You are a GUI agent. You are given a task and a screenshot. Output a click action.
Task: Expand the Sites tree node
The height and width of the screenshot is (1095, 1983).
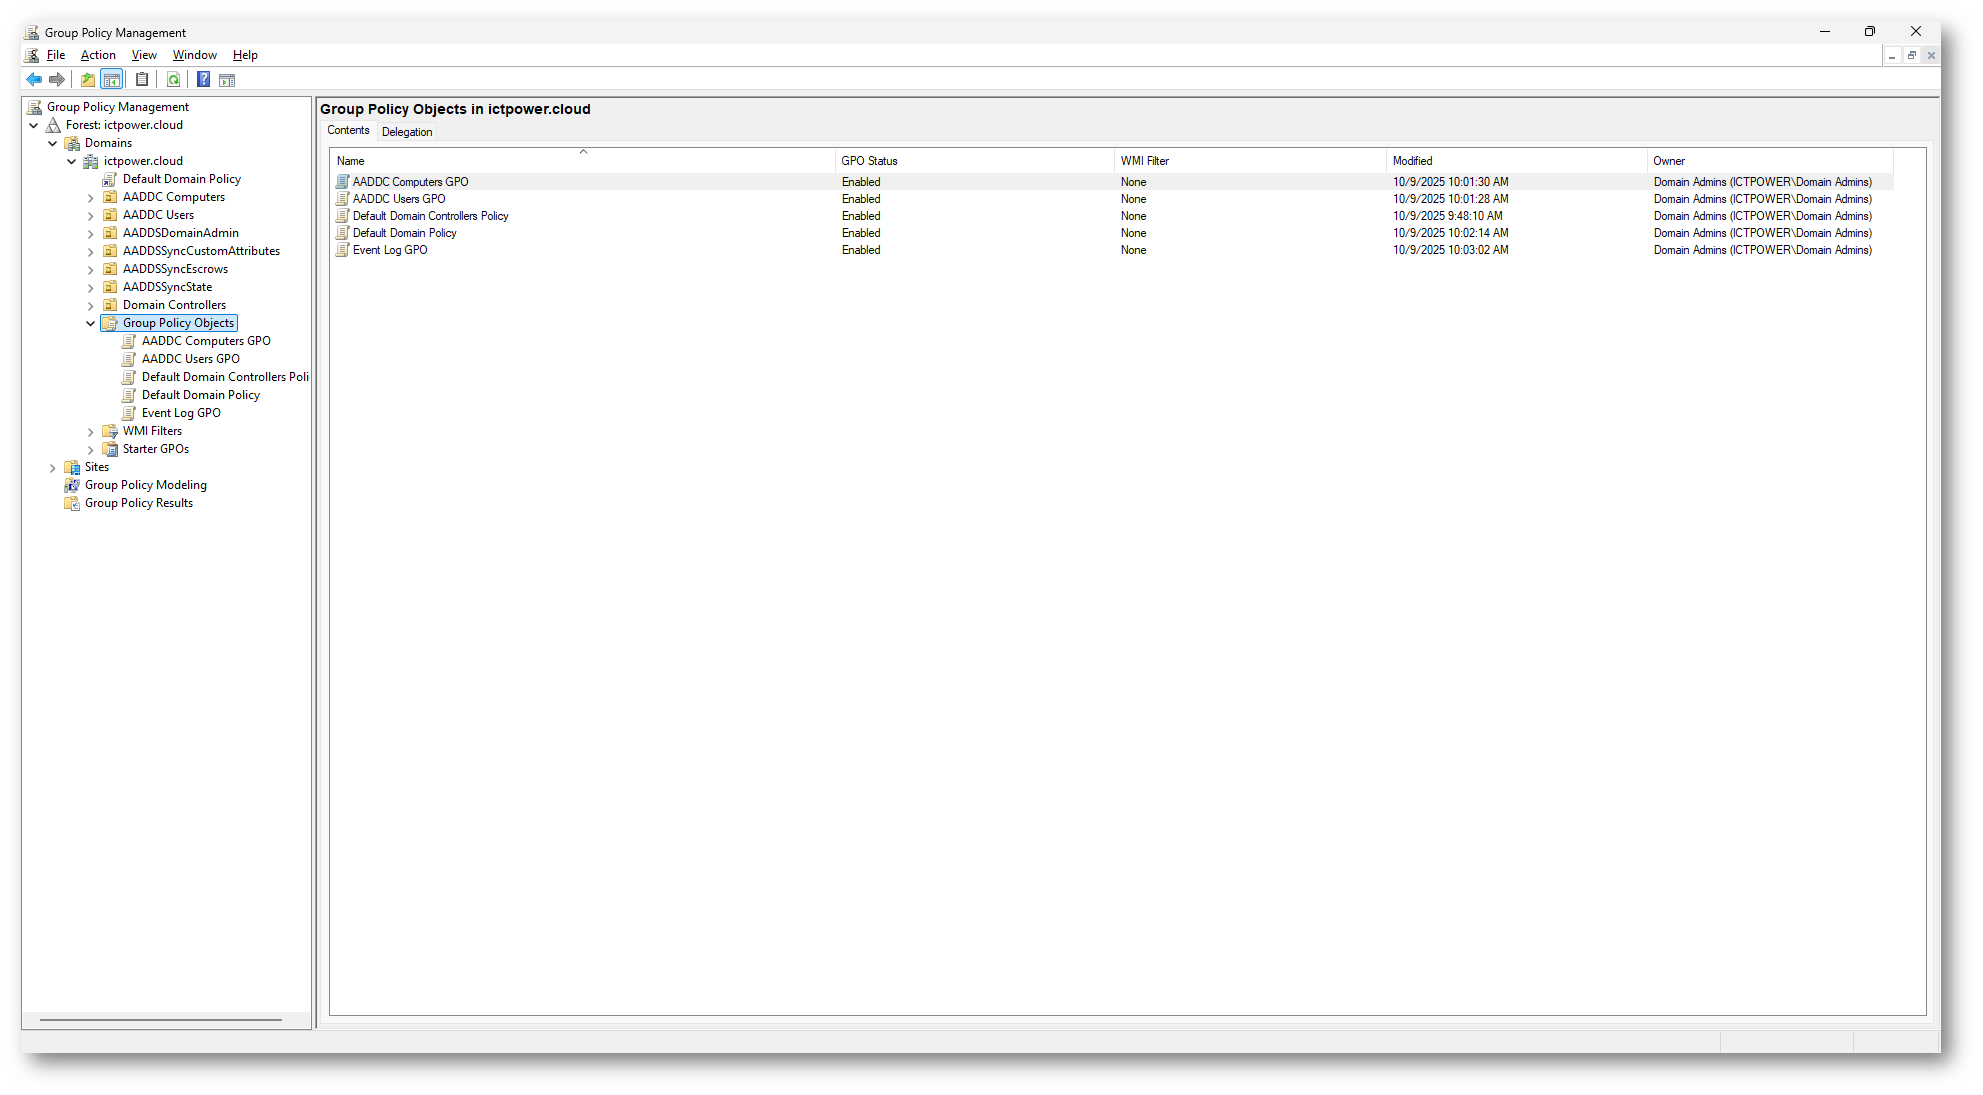pyautogui.click(x=53, y=468)
